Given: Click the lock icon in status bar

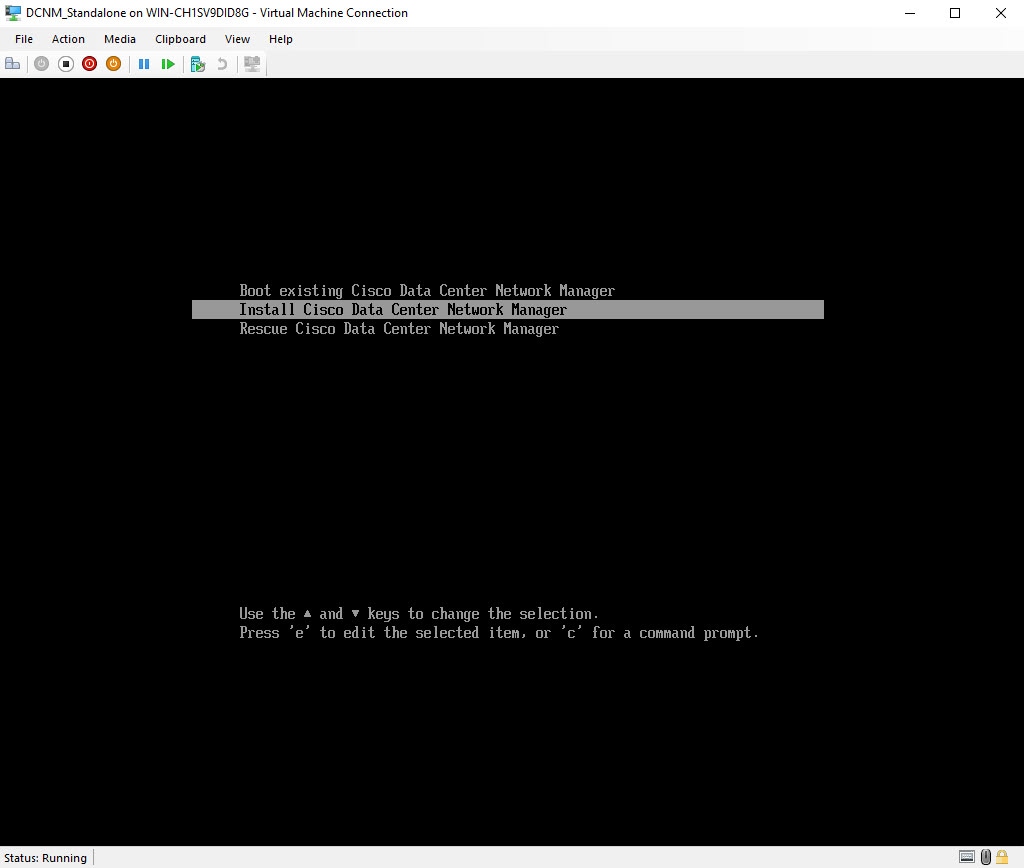Looking at the screenshot, I should coord(1002,857).
